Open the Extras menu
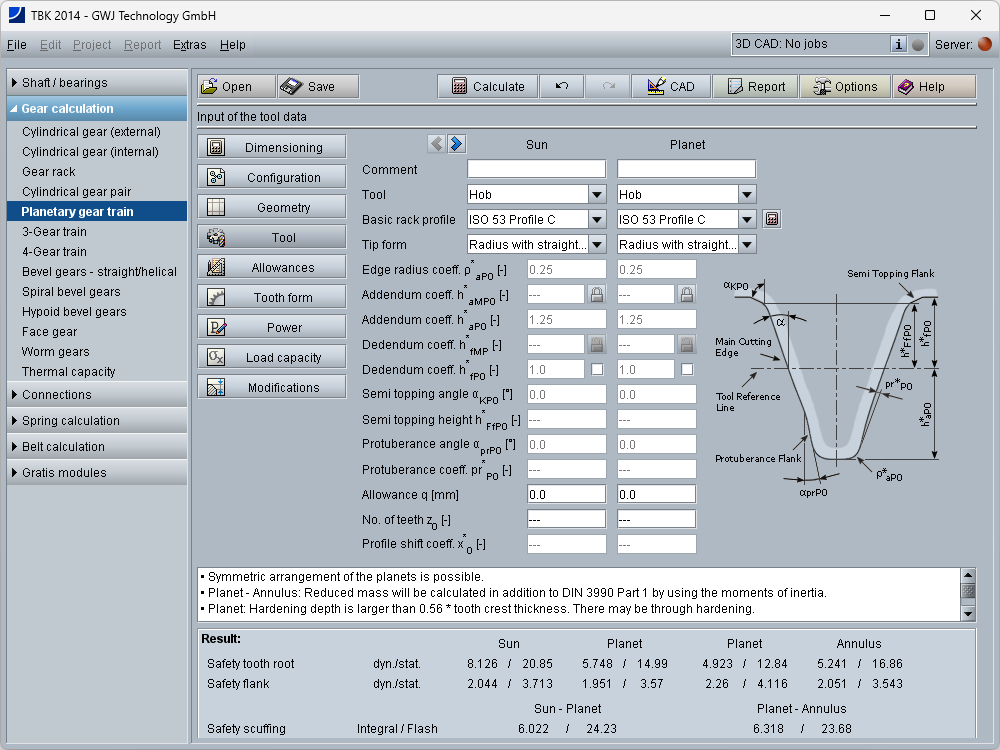Image resolution: width=1000 pixels, height=750 pixels. click(x=190, y=45)
